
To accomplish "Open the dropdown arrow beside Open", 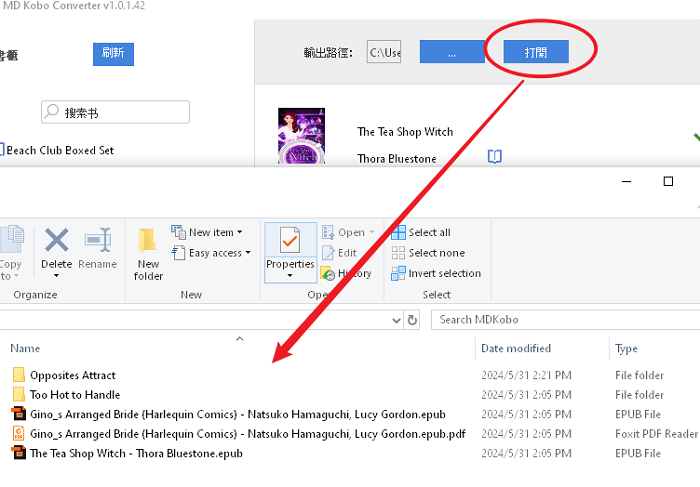I will (x=371, y=232).
